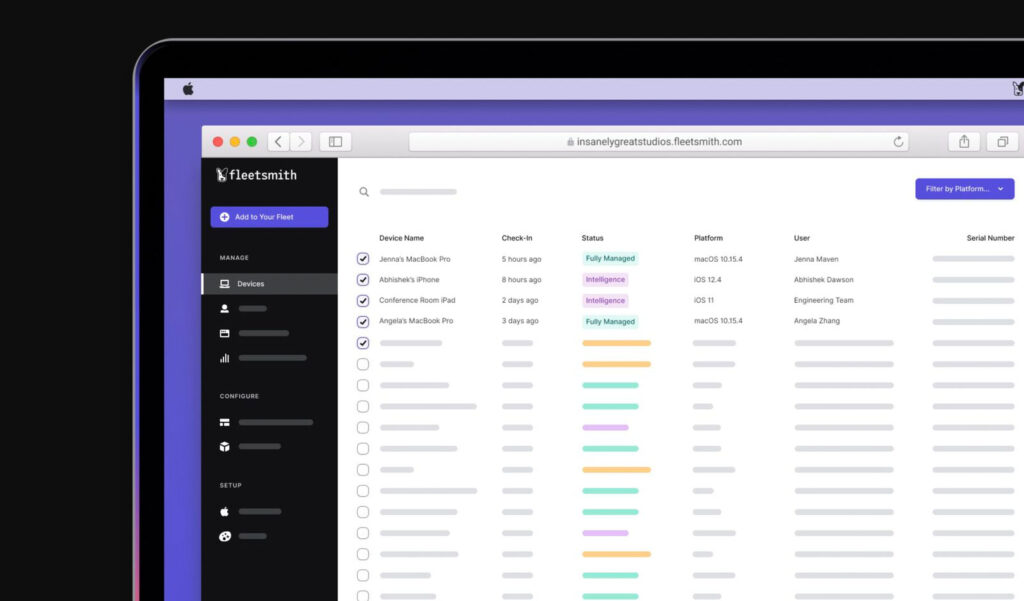
Task: Uncheck Conference Room iPad checkbox
Action: [x=363, y=301]
